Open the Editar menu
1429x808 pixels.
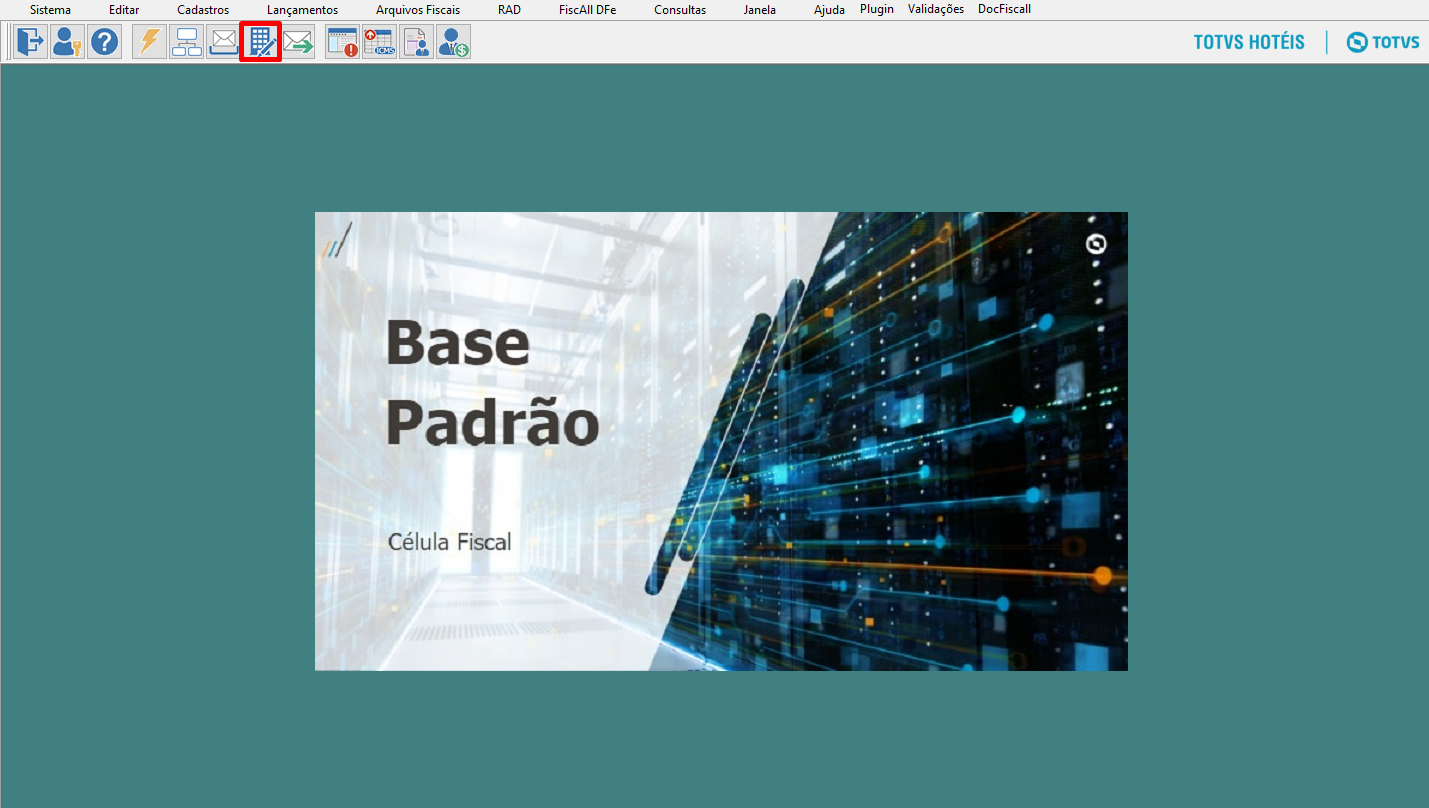tap(124, 10)
